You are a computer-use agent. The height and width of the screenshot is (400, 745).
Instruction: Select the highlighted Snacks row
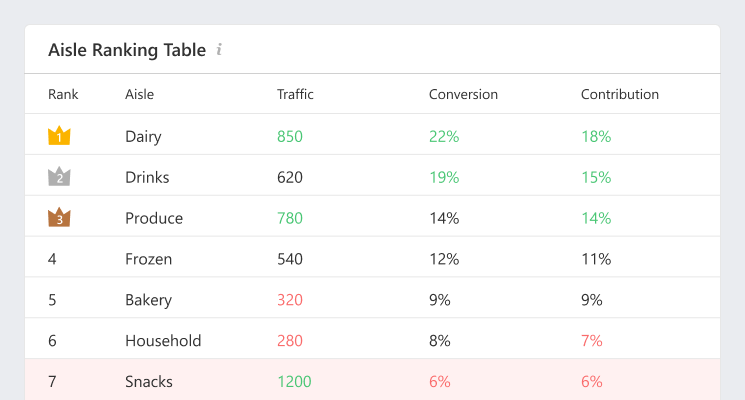149,381
